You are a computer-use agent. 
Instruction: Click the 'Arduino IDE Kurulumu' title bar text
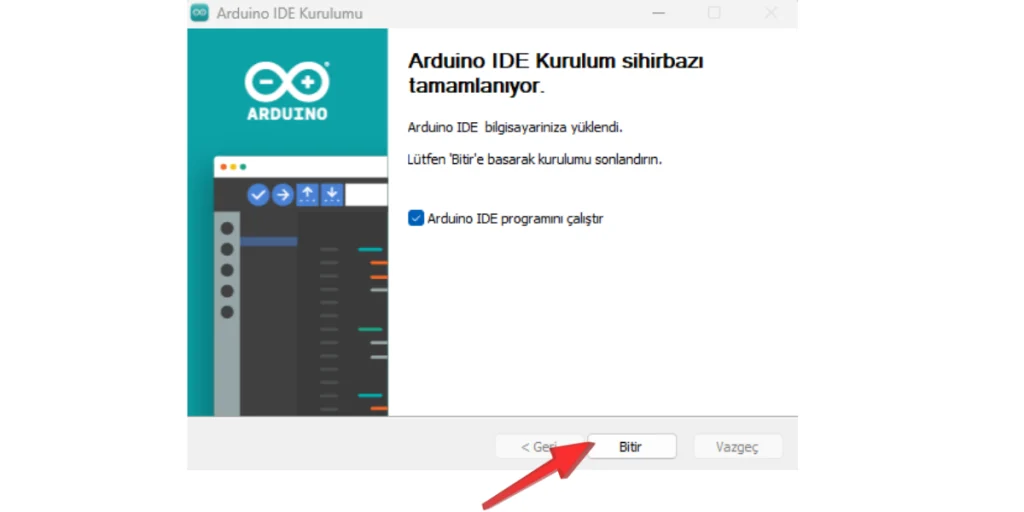pos(290,14)
